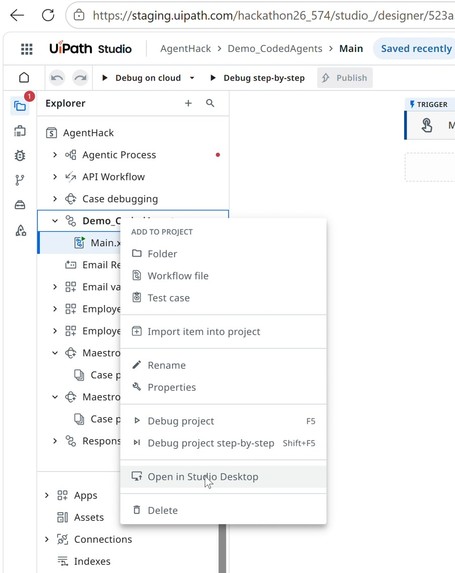Publish the project
This screenshot has height=573, width=455.
point(345,78)
